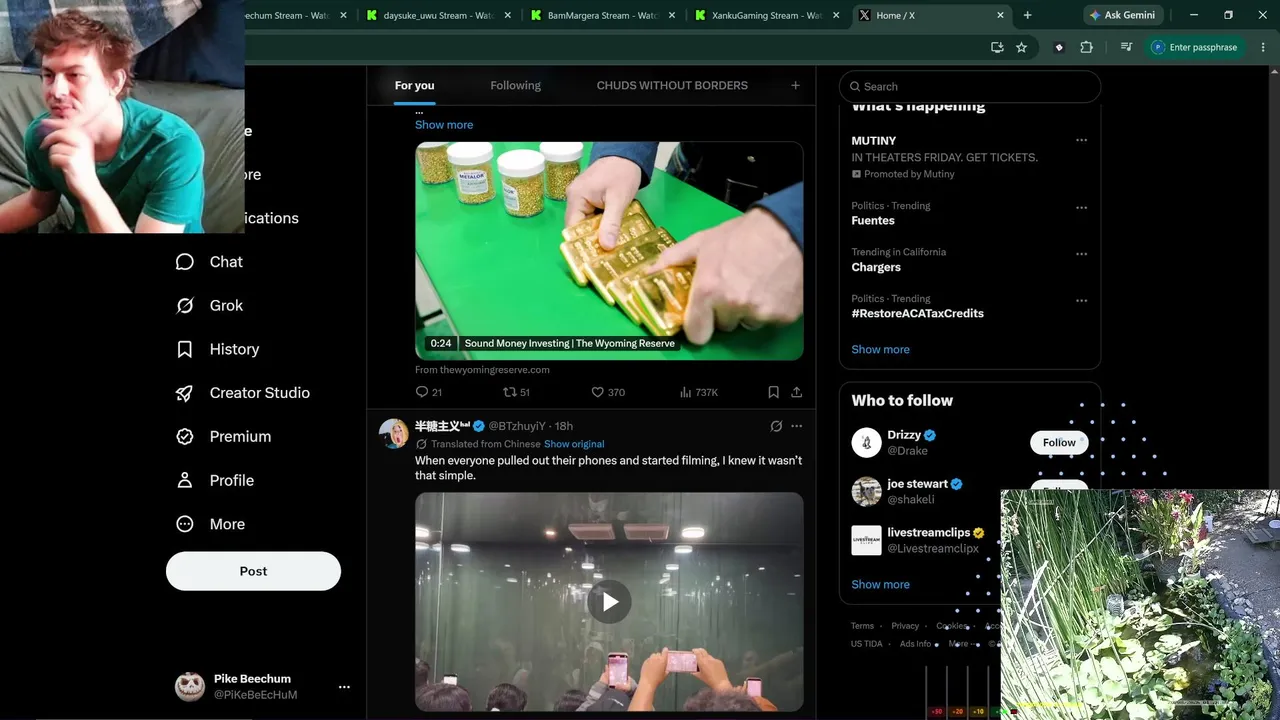Open options for #RestoreACATaxCredits trend

click(1081, 300)
